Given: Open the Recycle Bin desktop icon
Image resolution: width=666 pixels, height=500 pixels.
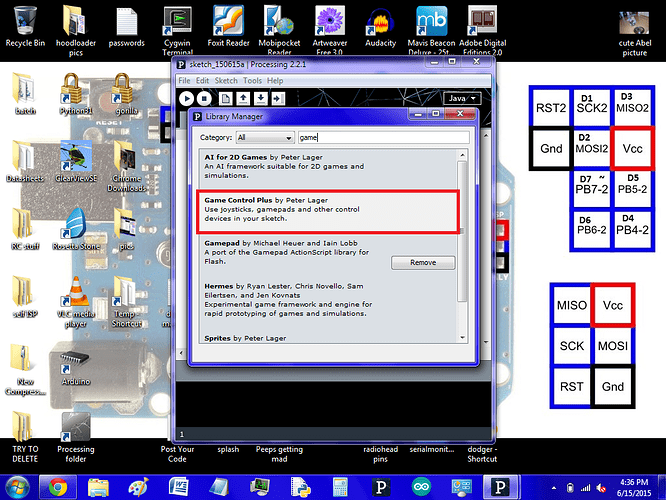Looking at the screenshot, I should pos(25,26).
